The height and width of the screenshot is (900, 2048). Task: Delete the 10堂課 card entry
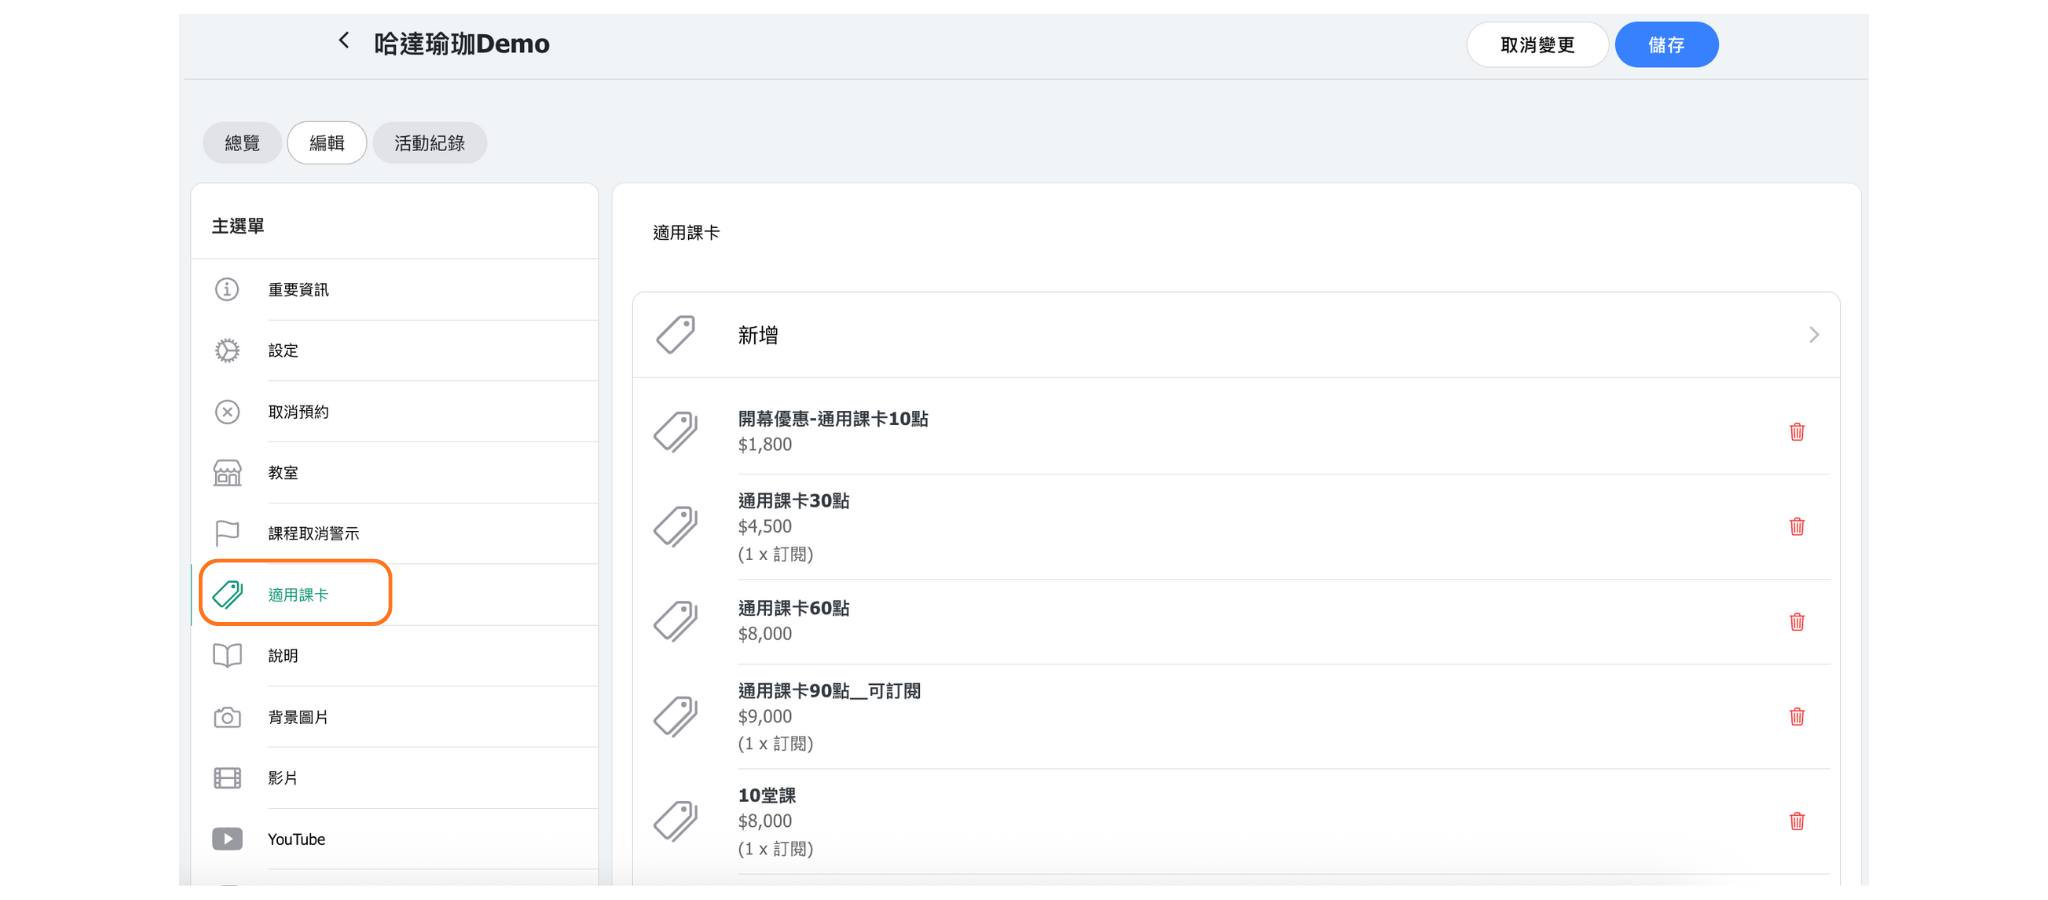tap(1796, 821)
